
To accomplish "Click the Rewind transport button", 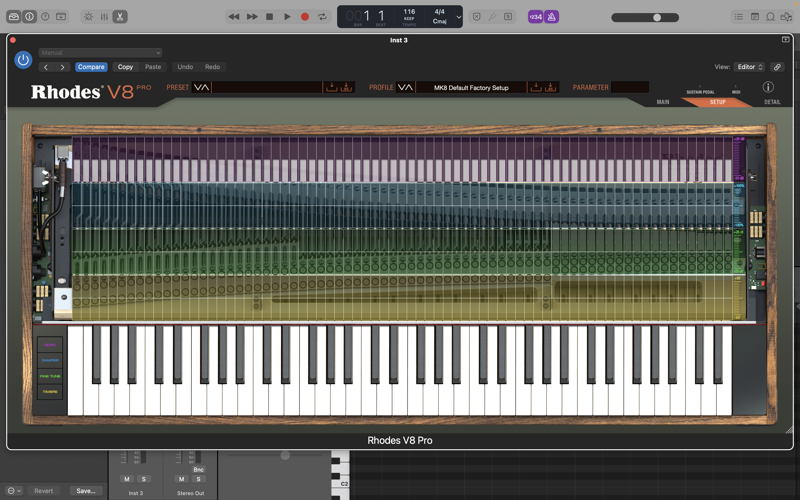I will tap(234, 17).
